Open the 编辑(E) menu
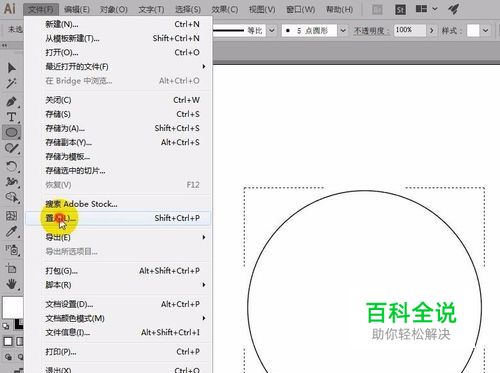 click(x=77, y=9)
